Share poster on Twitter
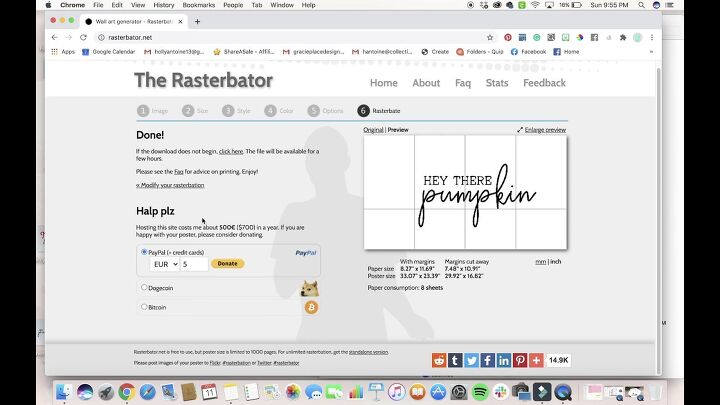This screenshot has height=405, width=720. click(x=471, y=360)
